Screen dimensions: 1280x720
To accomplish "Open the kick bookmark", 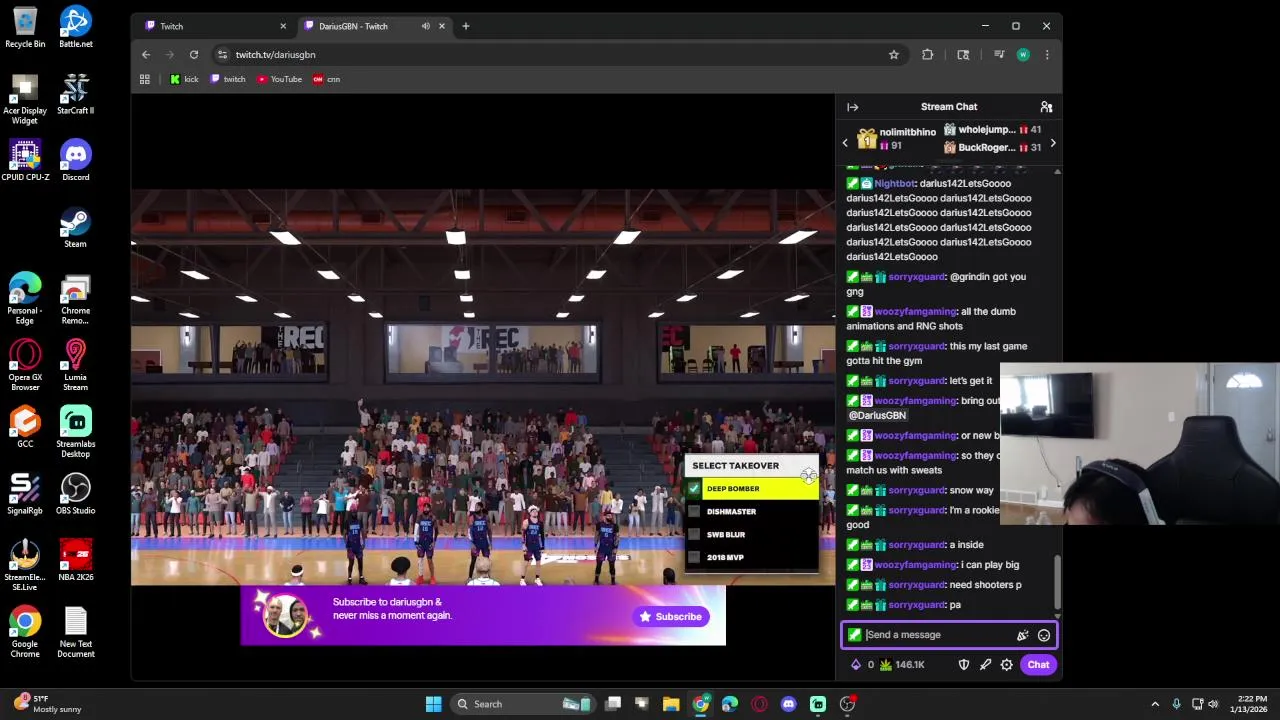I will (x=184, y=79).
